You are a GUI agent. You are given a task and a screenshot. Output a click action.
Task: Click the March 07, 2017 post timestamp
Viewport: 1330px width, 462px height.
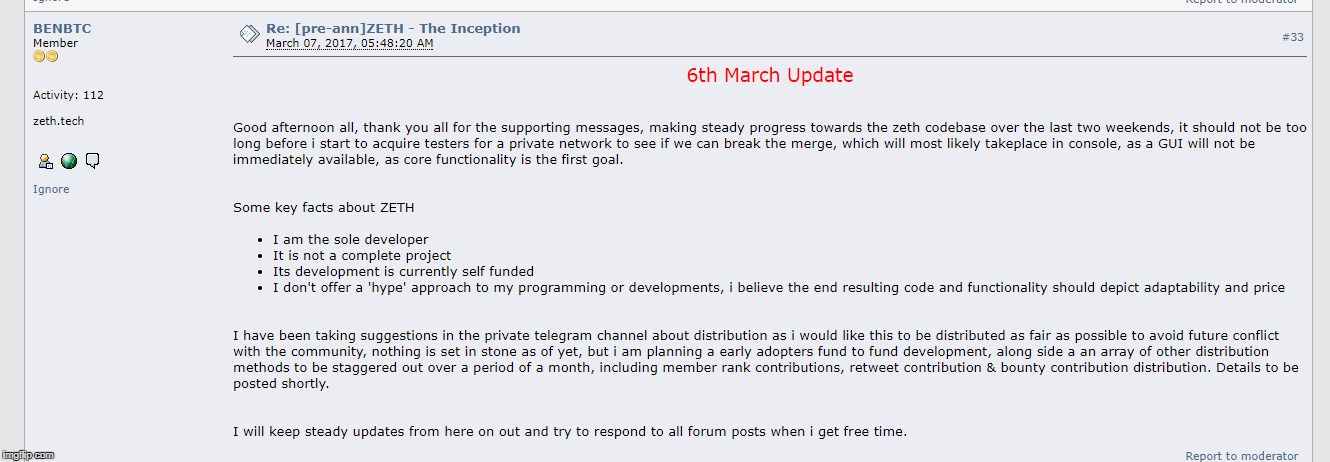[x=350, y=44]
